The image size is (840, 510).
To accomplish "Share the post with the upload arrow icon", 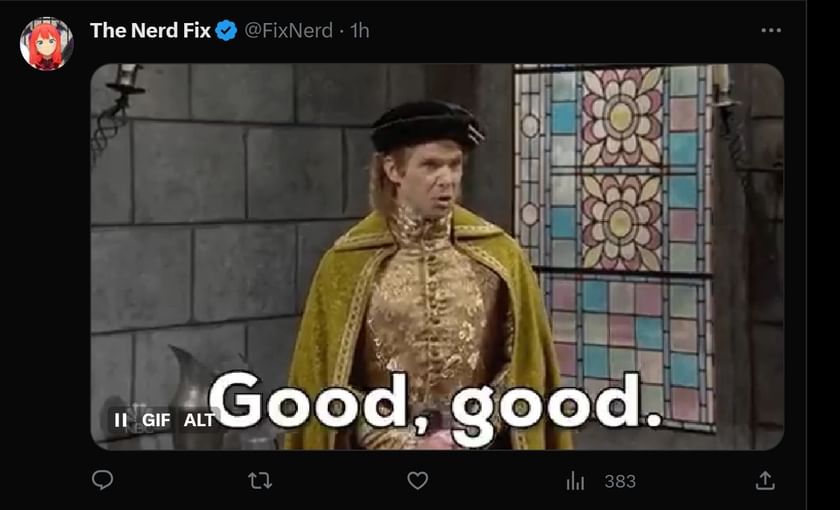I will (x=765, y=481).
